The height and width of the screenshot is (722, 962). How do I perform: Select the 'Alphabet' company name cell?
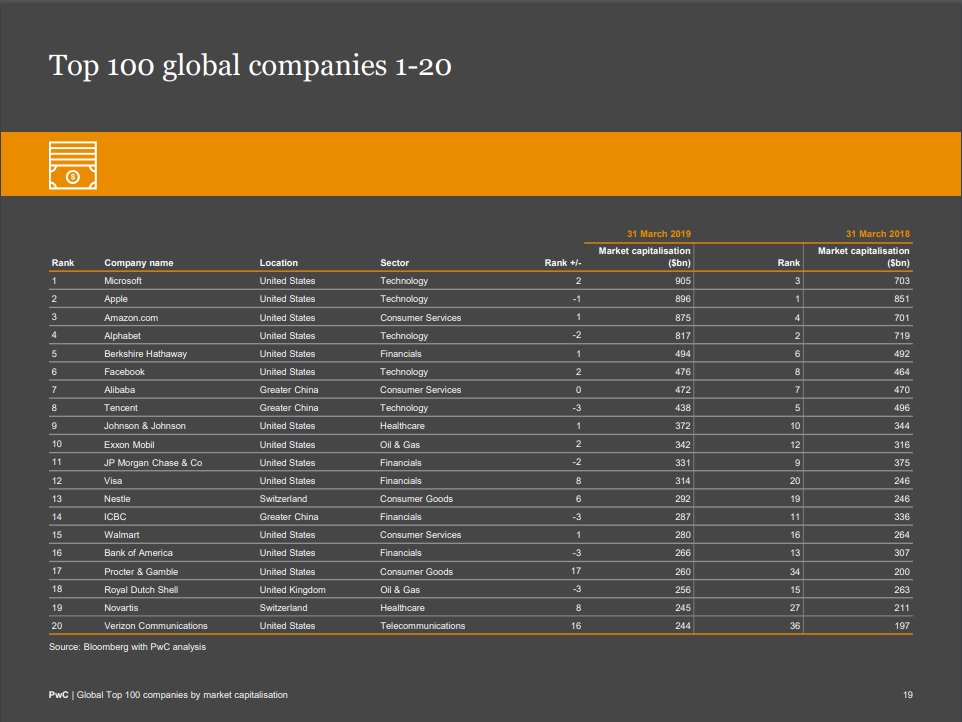[x=122, y=336]
